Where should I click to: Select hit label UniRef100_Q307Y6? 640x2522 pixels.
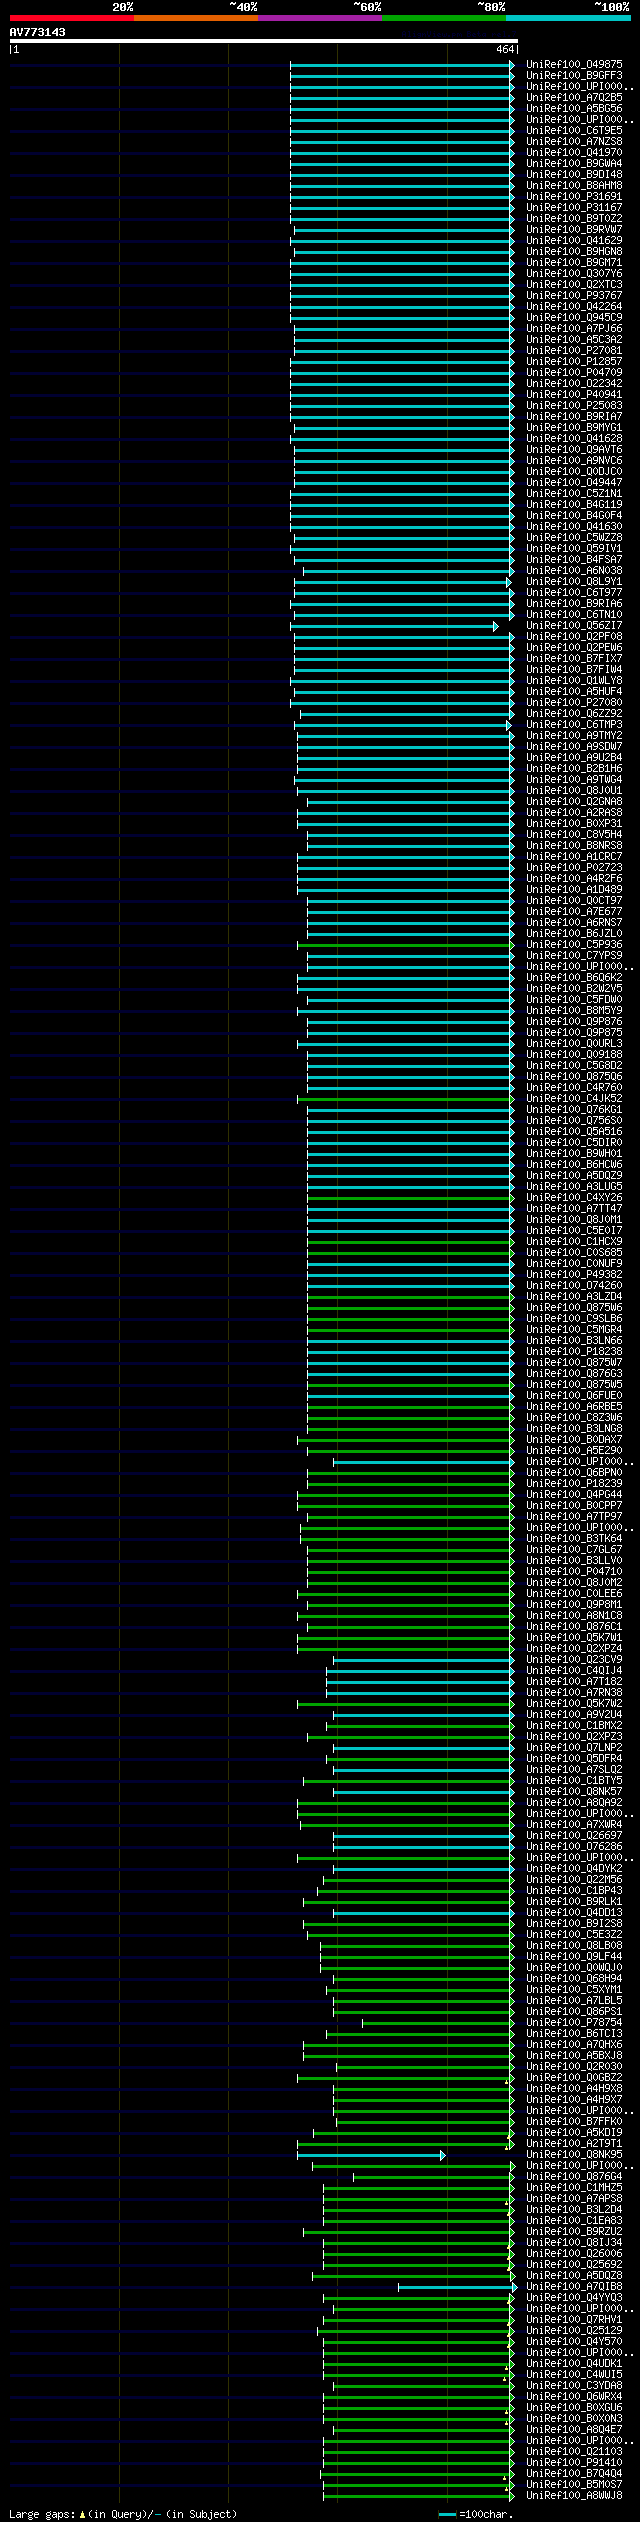pyautogui.click(x=574, y=273)
